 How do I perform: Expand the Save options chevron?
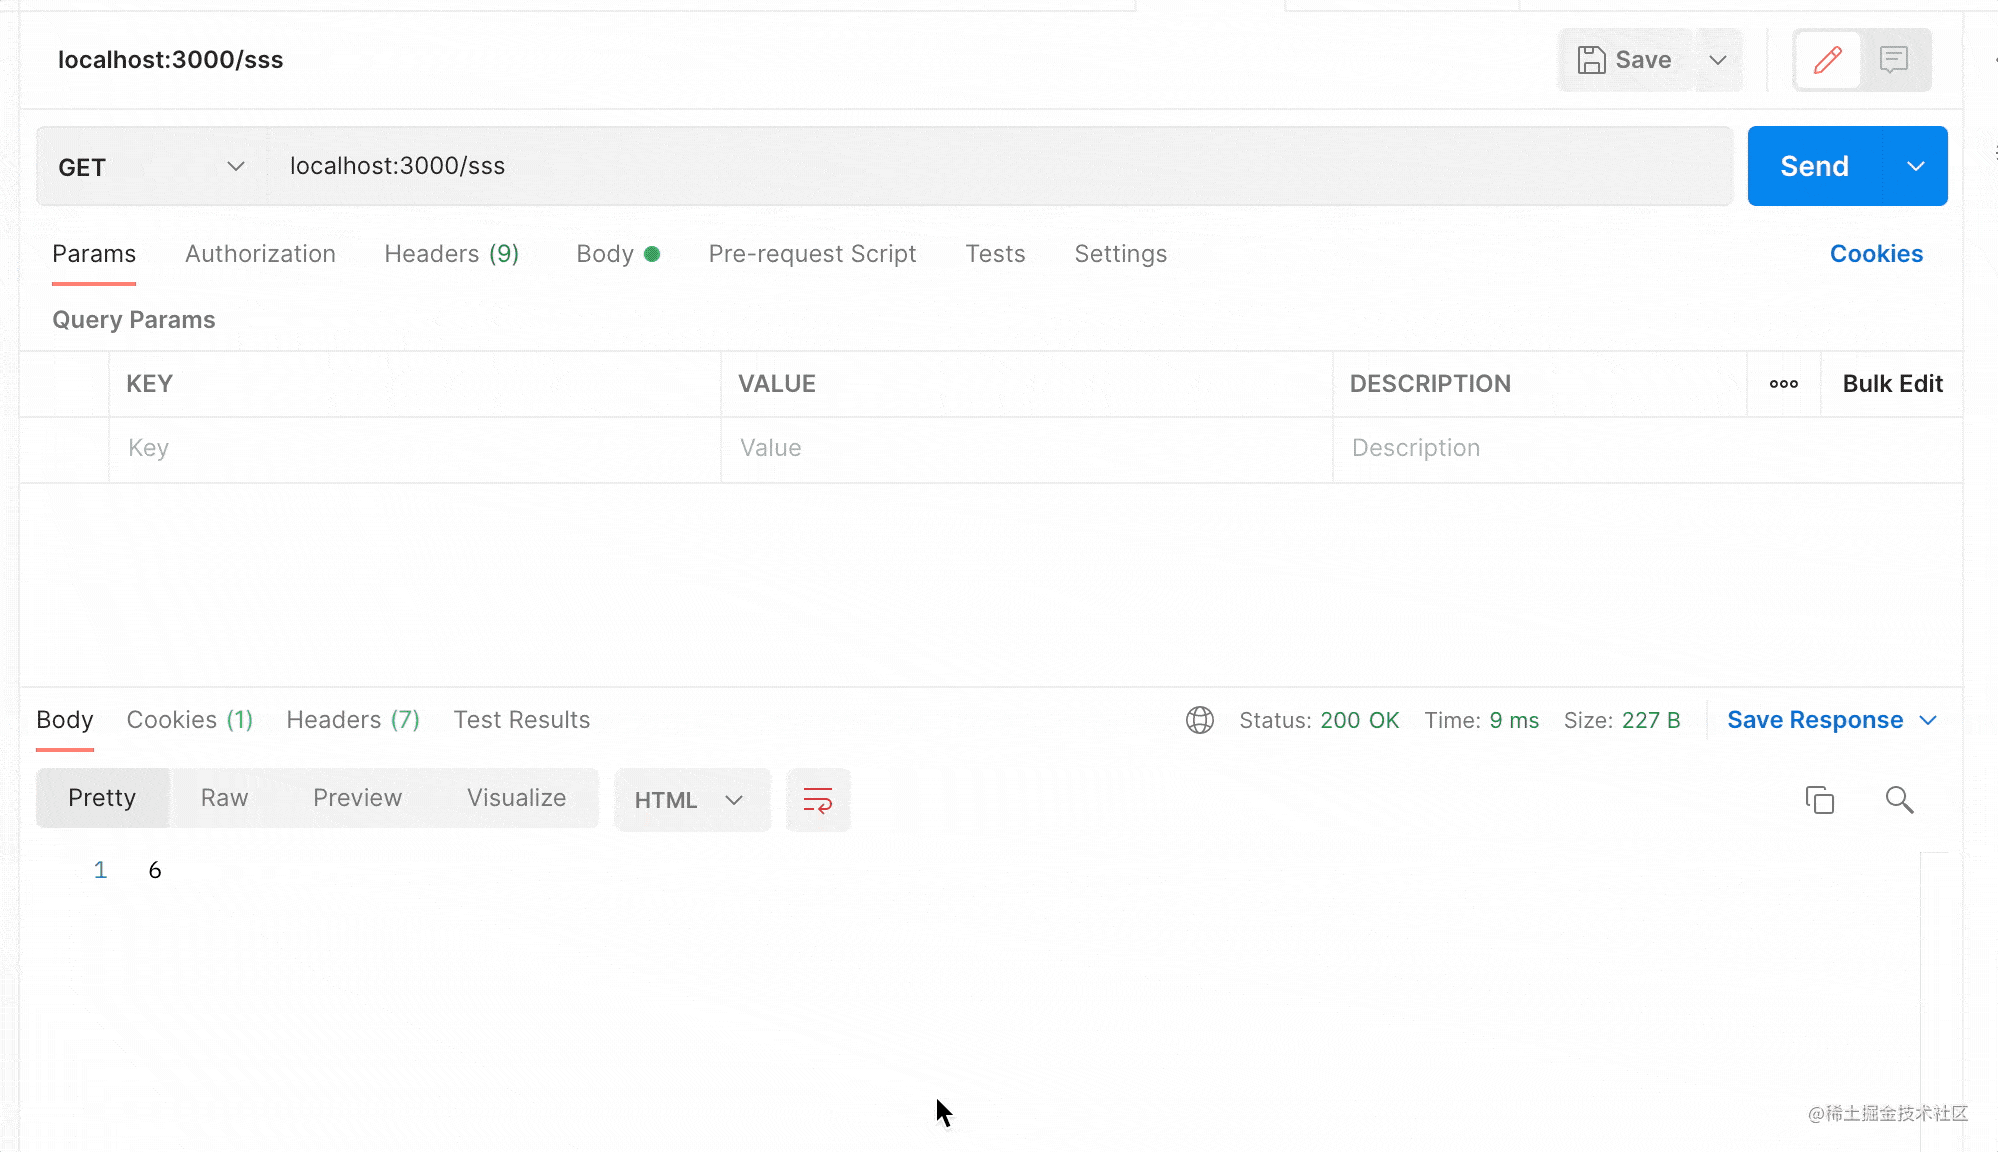coord(1717,60)
